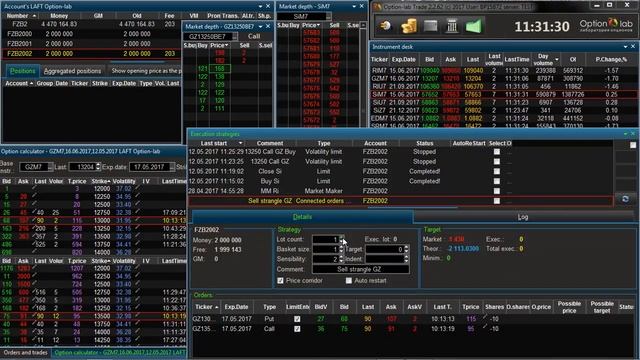The image size is (640, 360).
Task: Select SiM7 row in Instrument desk
Action: (504, 94)
